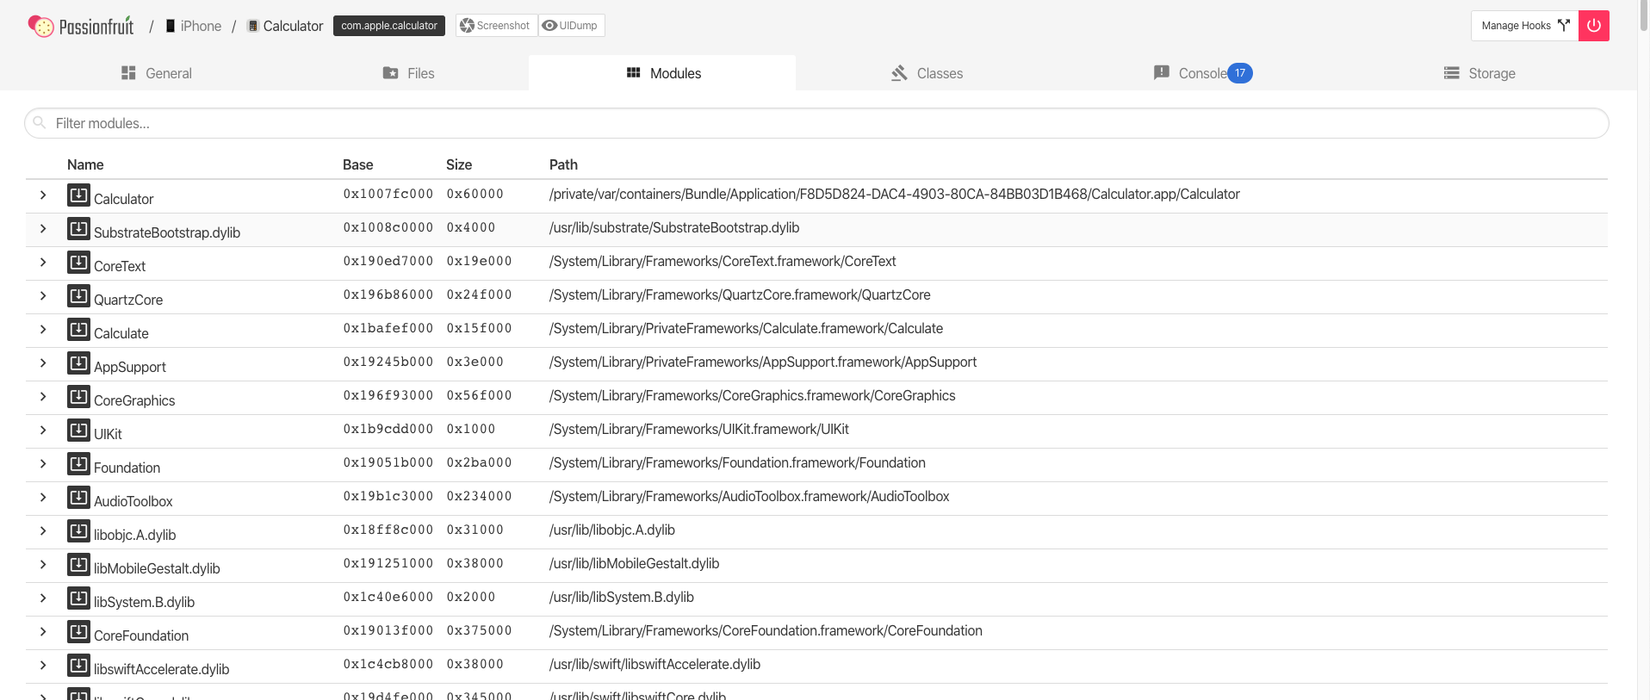Expand the SubstrateBootstrap.dylib module row
This screenshot has width=1650, height=700.
click(43, 229)
